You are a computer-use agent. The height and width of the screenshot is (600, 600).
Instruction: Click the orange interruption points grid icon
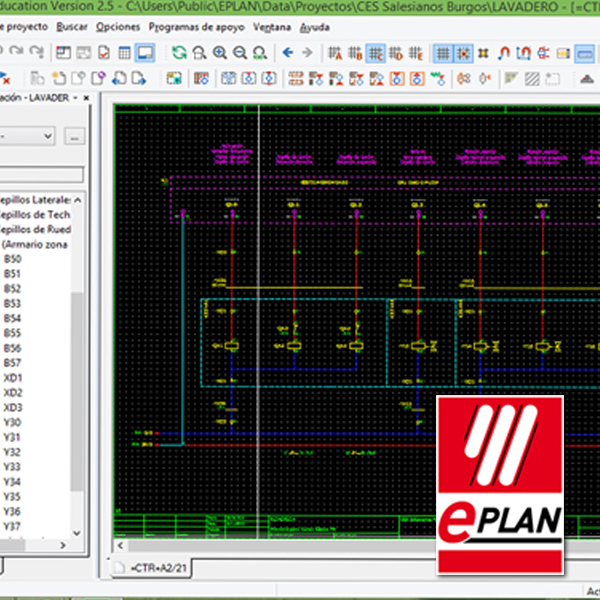coord(295,78)
